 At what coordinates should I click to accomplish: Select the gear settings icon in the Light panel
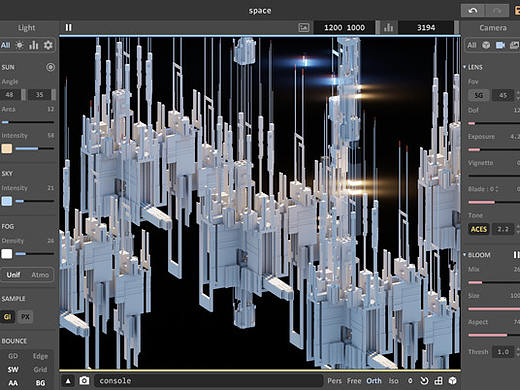click(x=48, y=45)
